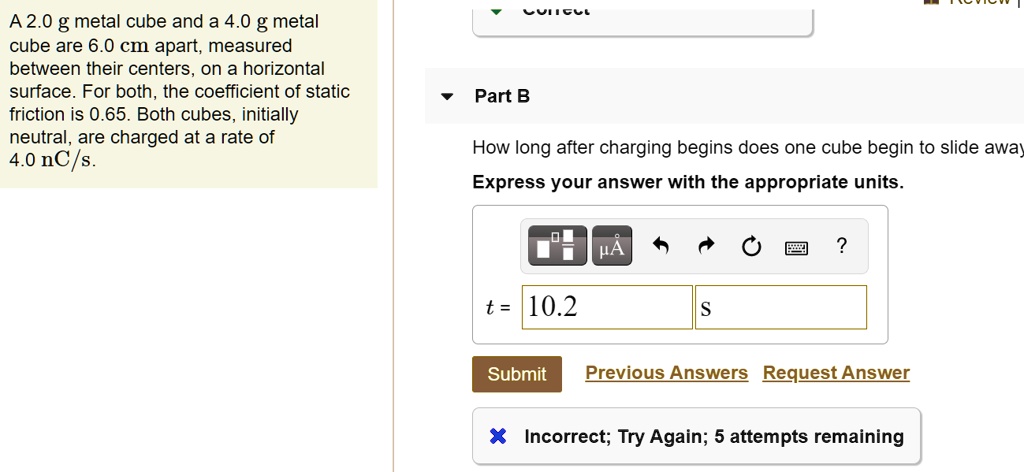Click the units field containing s
1024x472 pixels.
point(781,307)
